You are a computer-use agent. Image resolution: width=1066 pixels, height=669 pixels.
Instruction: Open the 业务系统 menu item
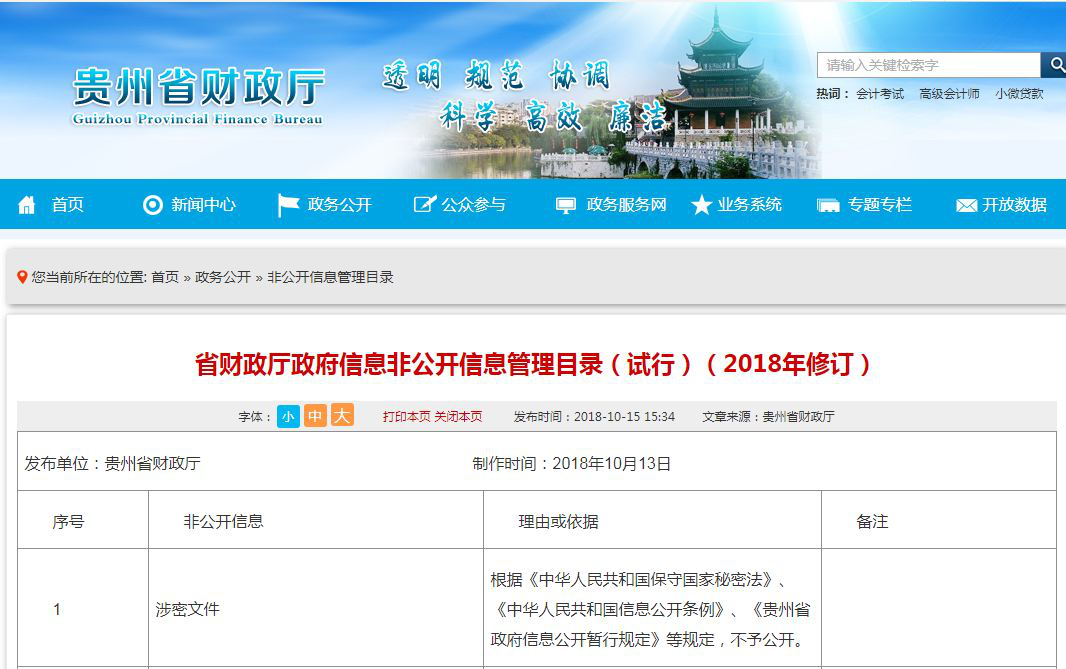click(x=749, y=205)
